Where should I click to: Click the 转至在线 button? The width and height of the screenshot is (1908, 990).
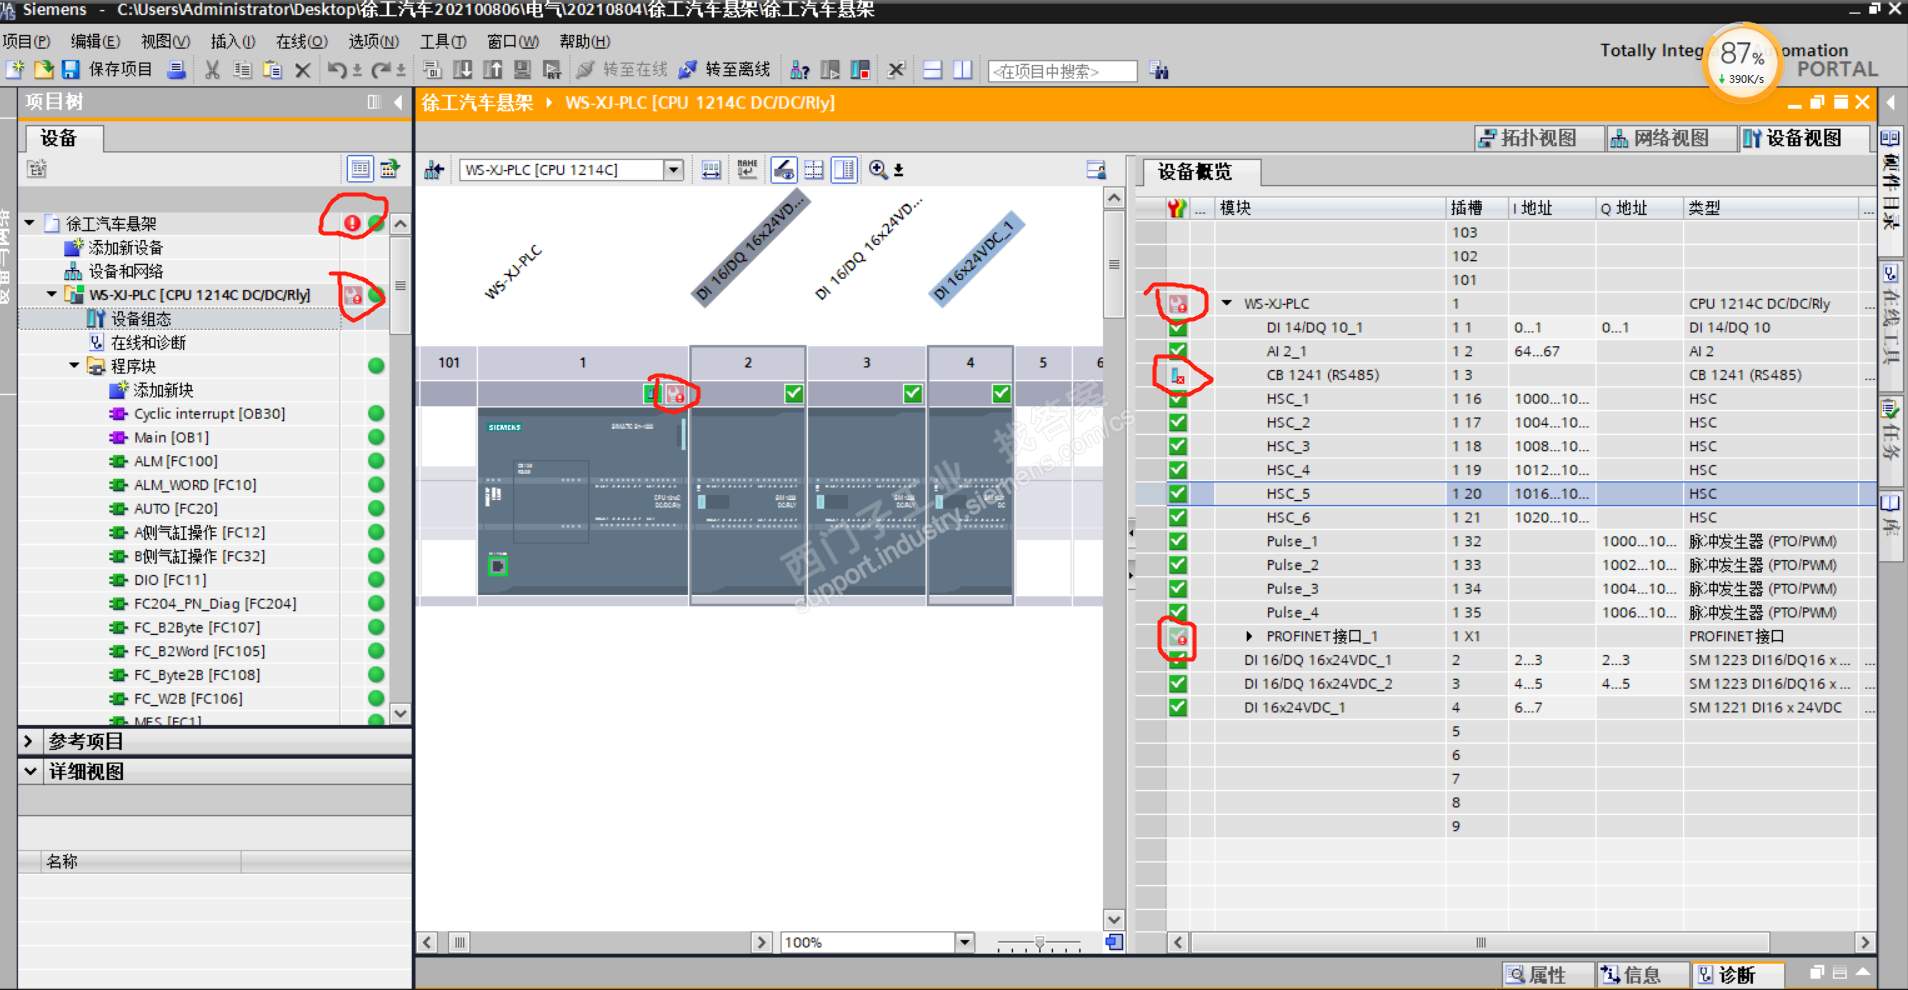pos(622,69)
